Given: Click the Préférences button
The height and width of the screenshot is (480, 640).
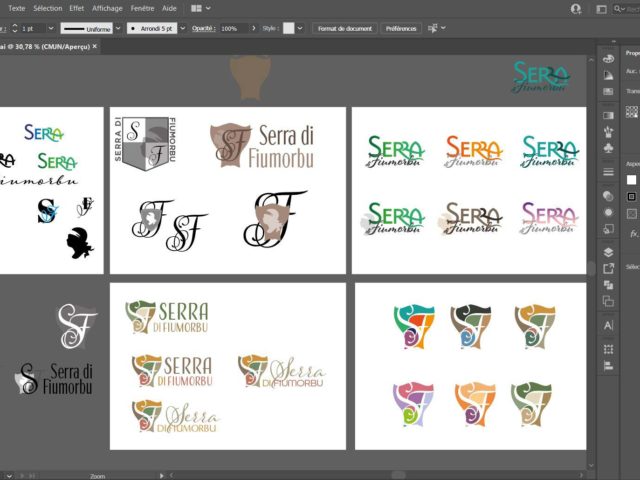Looking at the screenshot, I should click(x=401, y=29).
